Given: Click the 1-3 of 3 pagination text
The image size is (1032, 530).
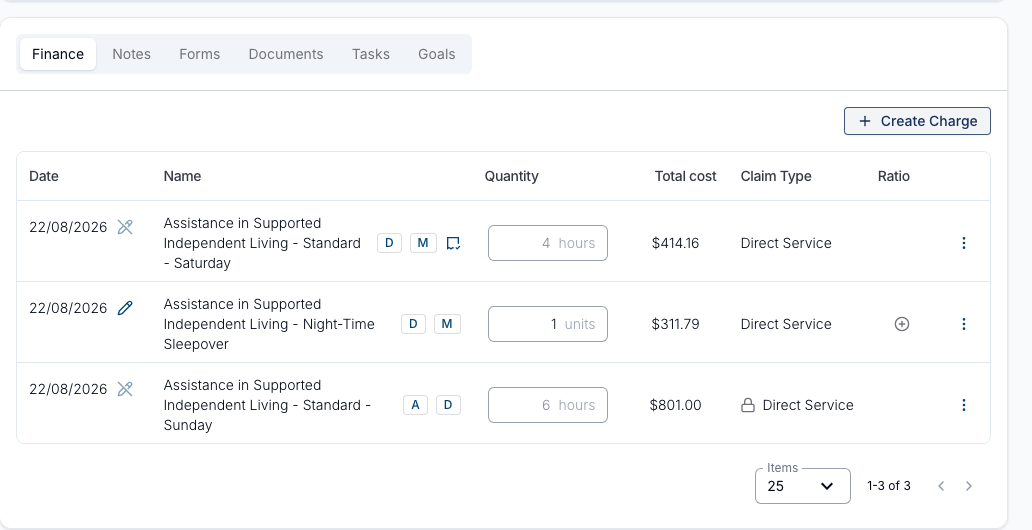Looking at the screenshot, I should [x=889, y=486].
